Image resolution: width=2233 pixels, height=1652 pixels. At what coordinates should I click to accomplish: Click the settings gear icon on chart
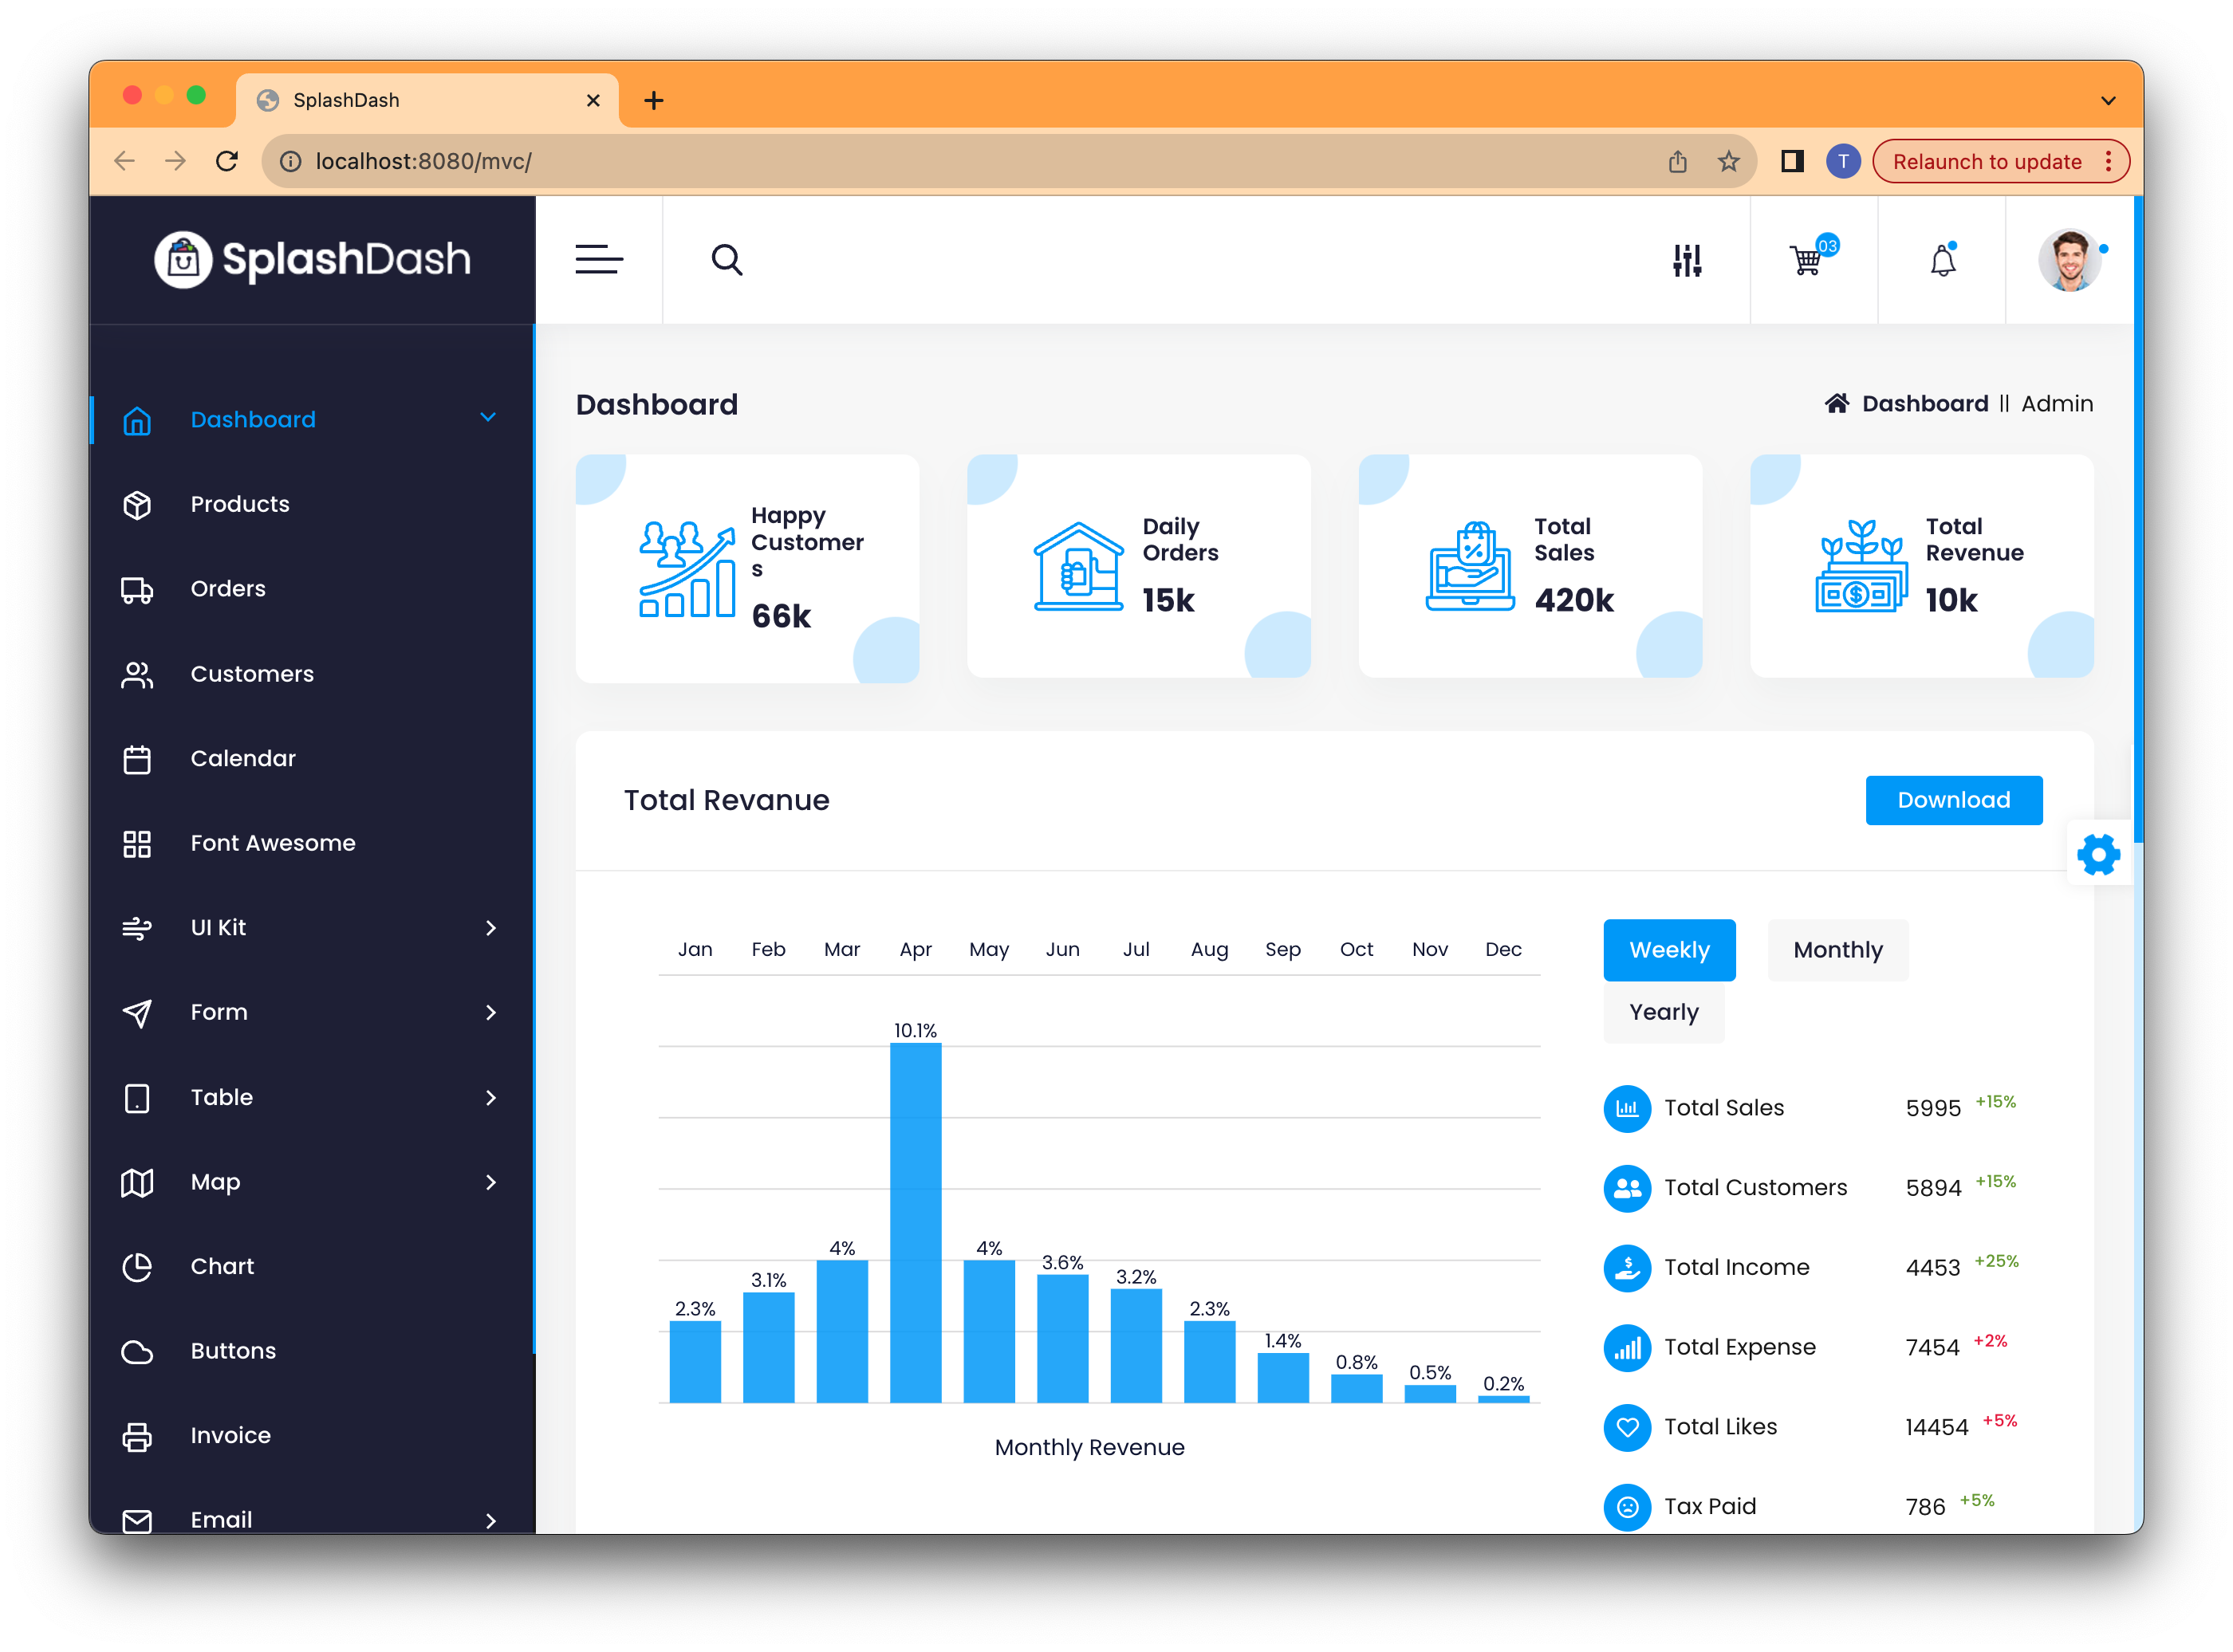[2097, 852]
